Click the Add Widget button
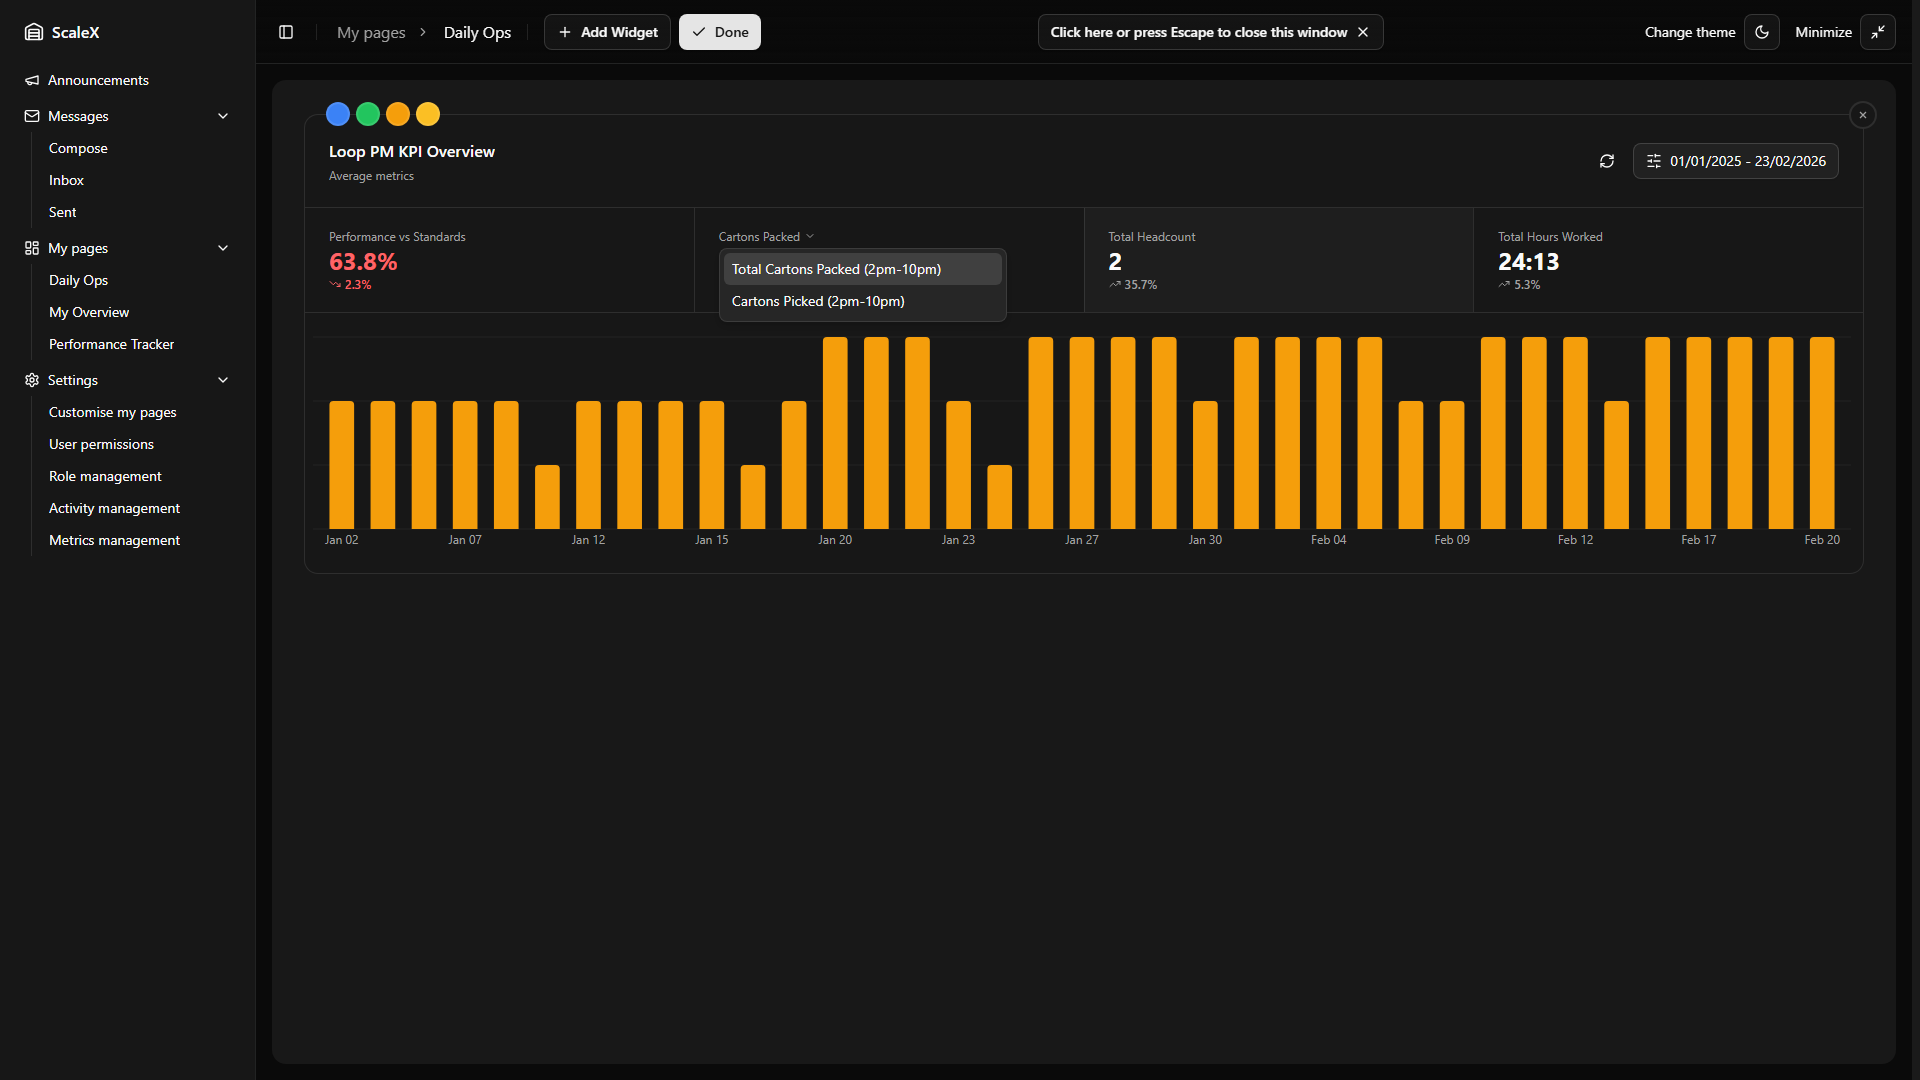This screenshot has height=1080, width=1920. pyautogui.click(x=607, y=32)
